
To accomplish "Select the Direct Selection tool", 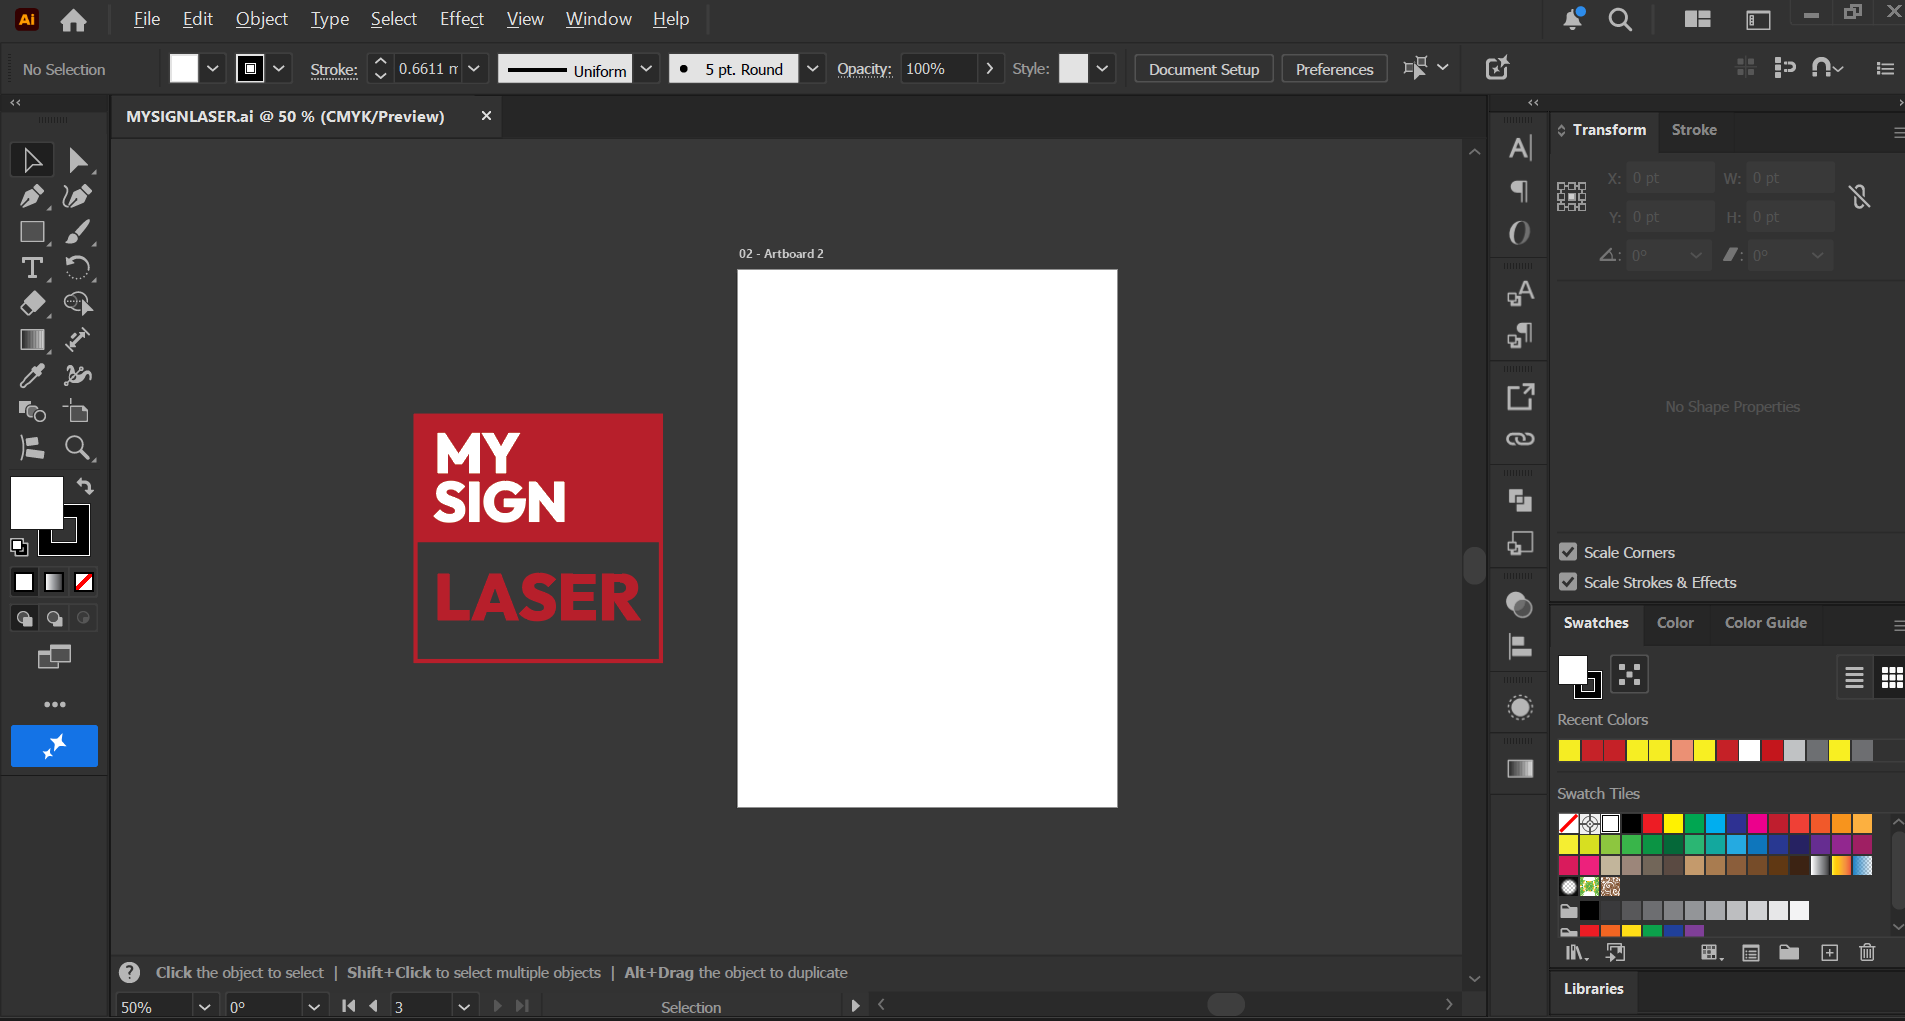I will coord(78,160).
